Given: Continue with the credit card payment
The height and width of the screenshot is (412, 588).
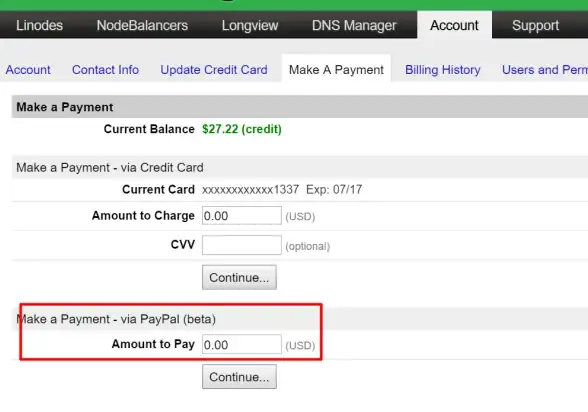Looking at the screenshot, I should click(239, 277).
